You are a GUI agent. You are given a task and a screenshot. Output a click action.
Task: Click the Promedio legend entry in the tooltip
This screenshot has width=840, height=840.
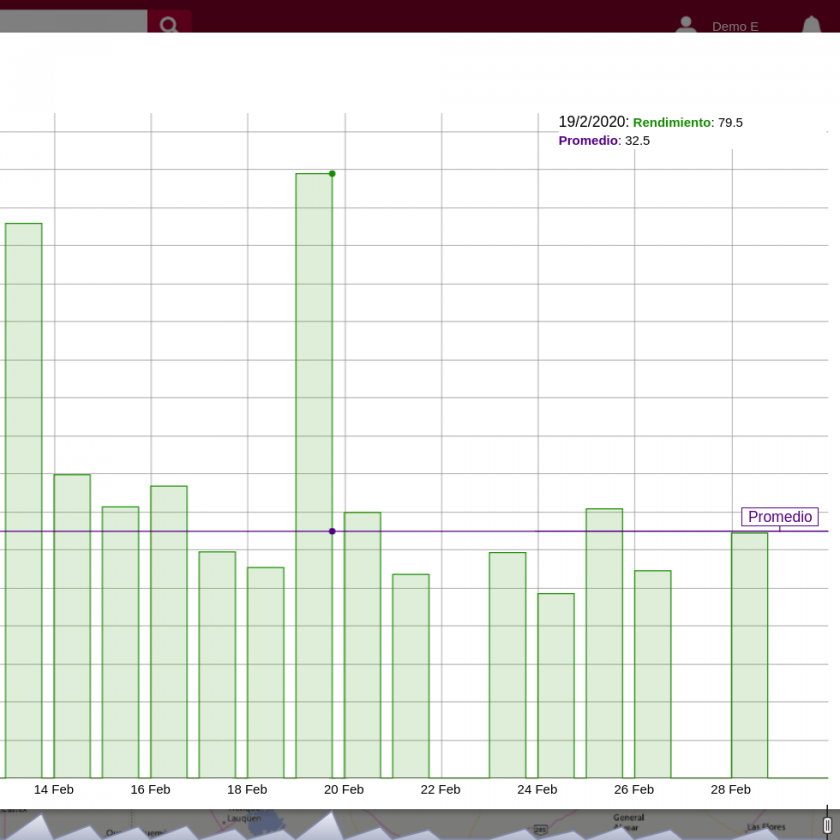point(588,141)
